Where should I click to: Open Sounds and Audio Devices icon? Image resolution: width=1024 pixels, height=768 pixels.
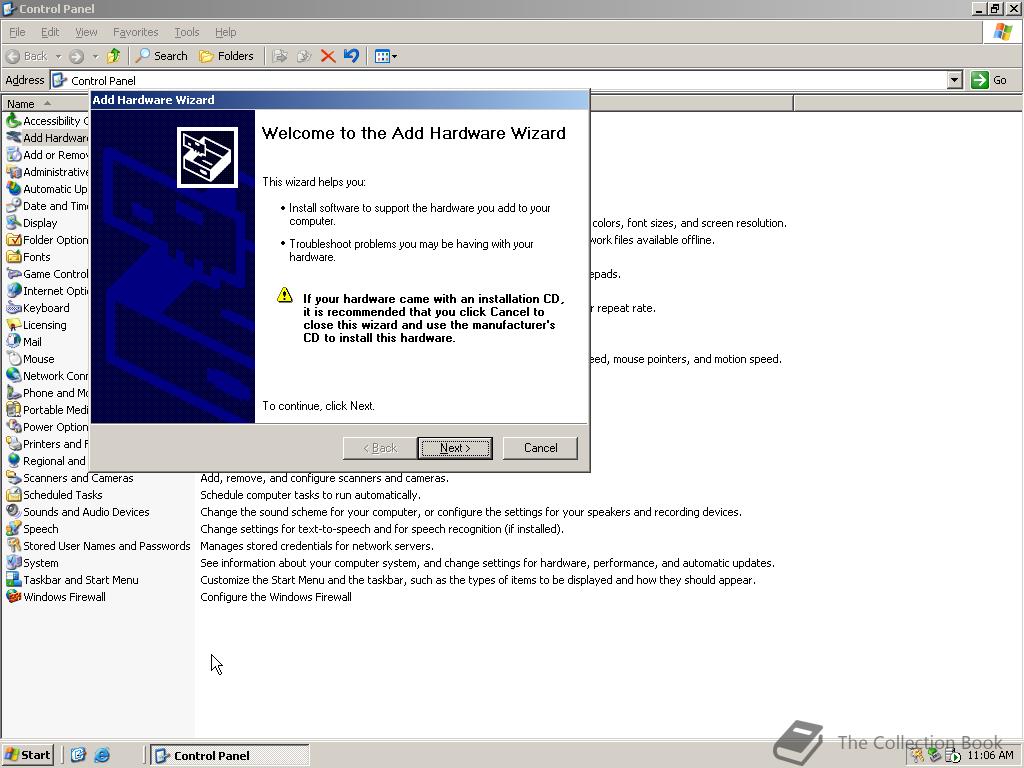tap(14, 511)
